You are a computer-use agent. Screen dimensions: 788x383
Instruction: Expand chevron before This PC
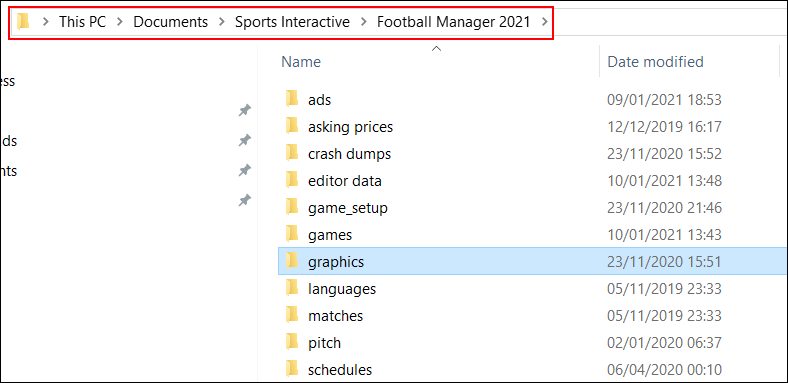(46, 22)
